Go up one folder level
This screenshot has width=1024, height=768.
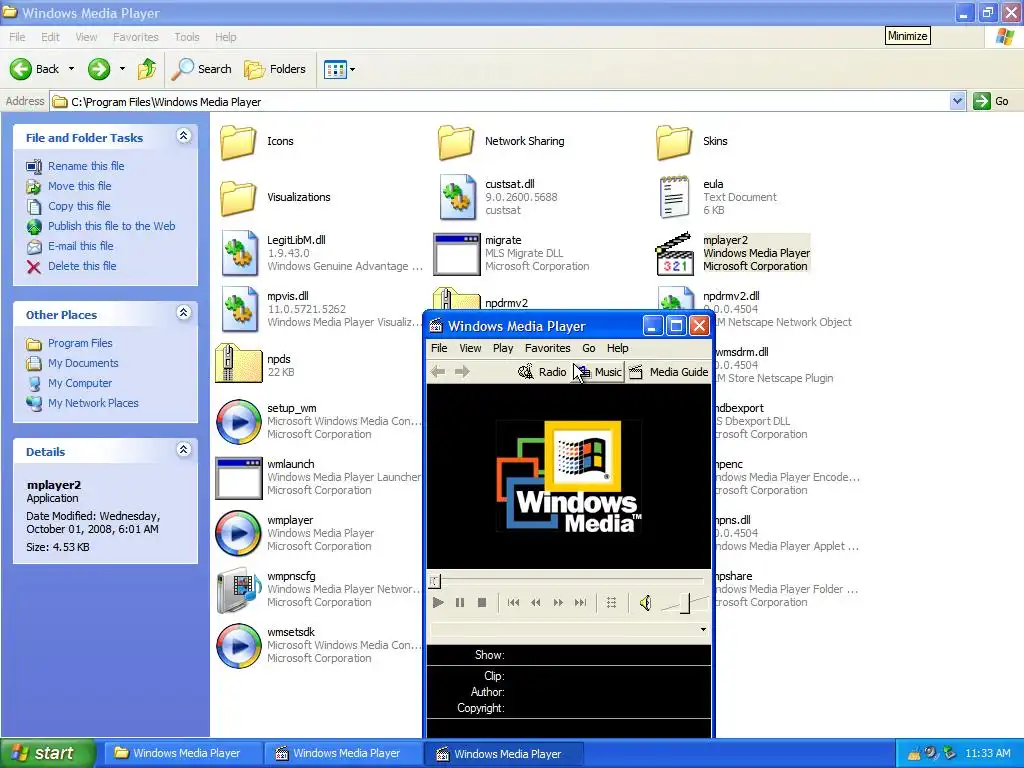click(x=147, y=69)
